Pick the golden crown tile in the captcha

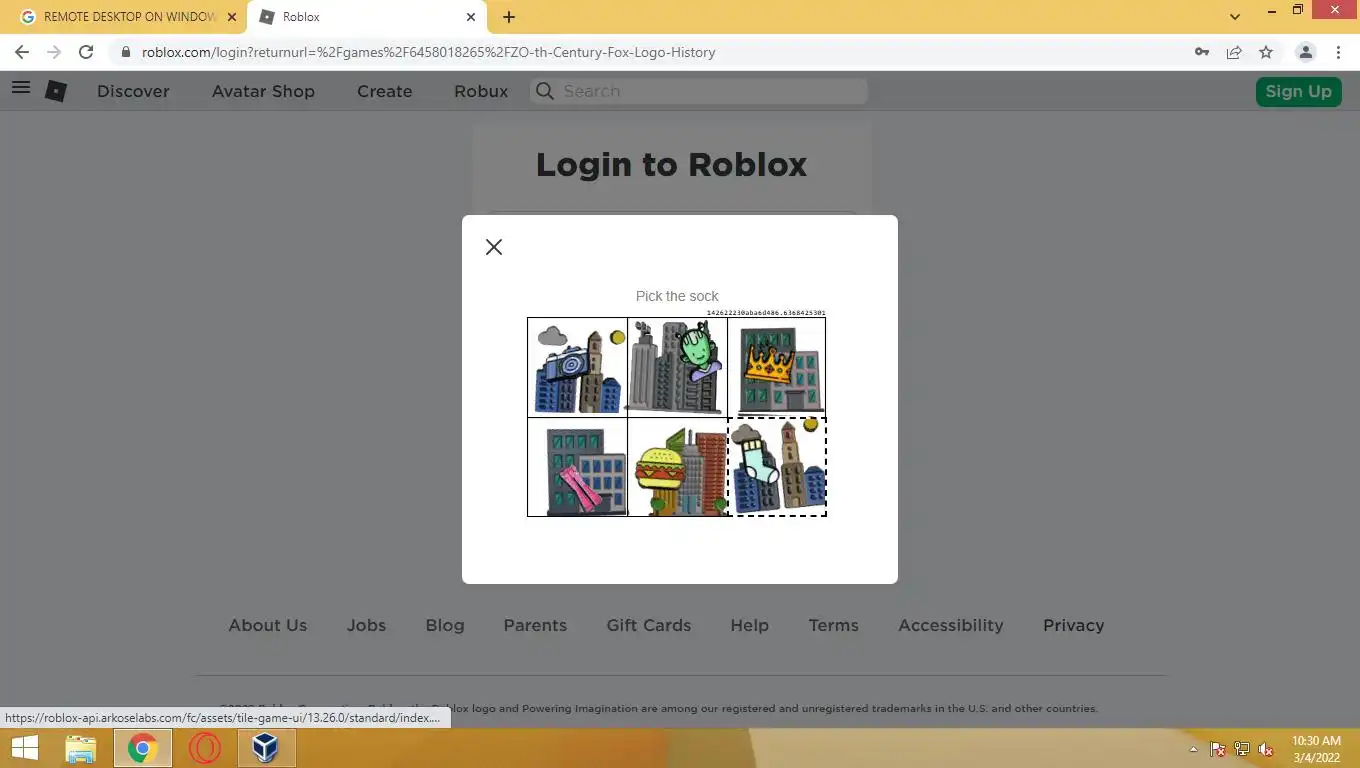click(x=777, y=367)
